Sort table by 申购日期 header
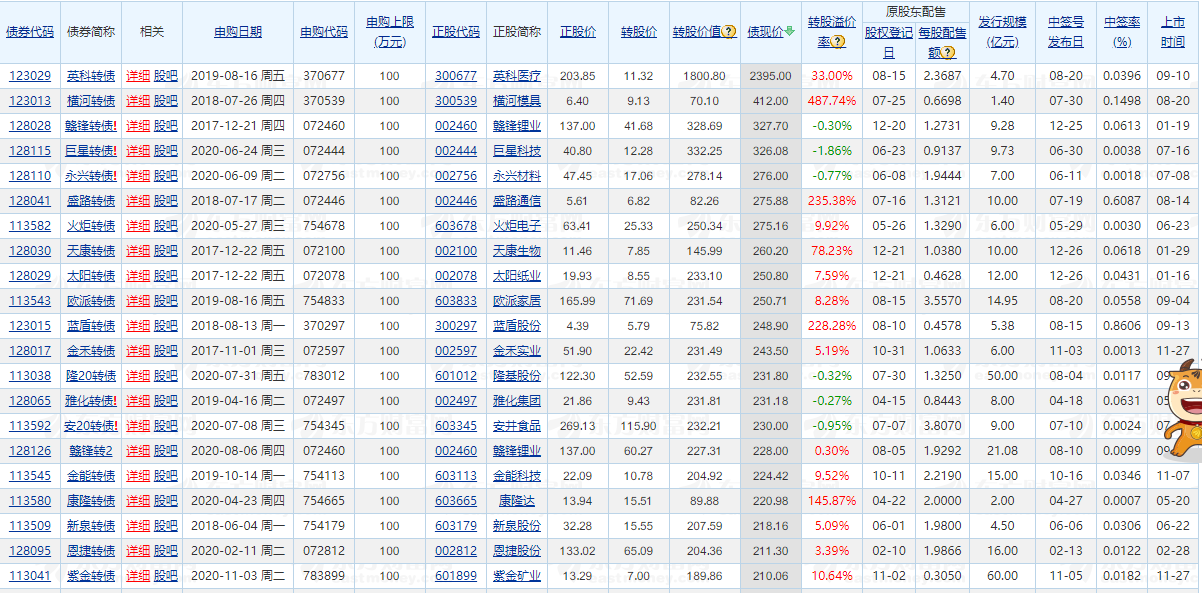Viewport: 1202px width, 593px height. pos(238,32)
